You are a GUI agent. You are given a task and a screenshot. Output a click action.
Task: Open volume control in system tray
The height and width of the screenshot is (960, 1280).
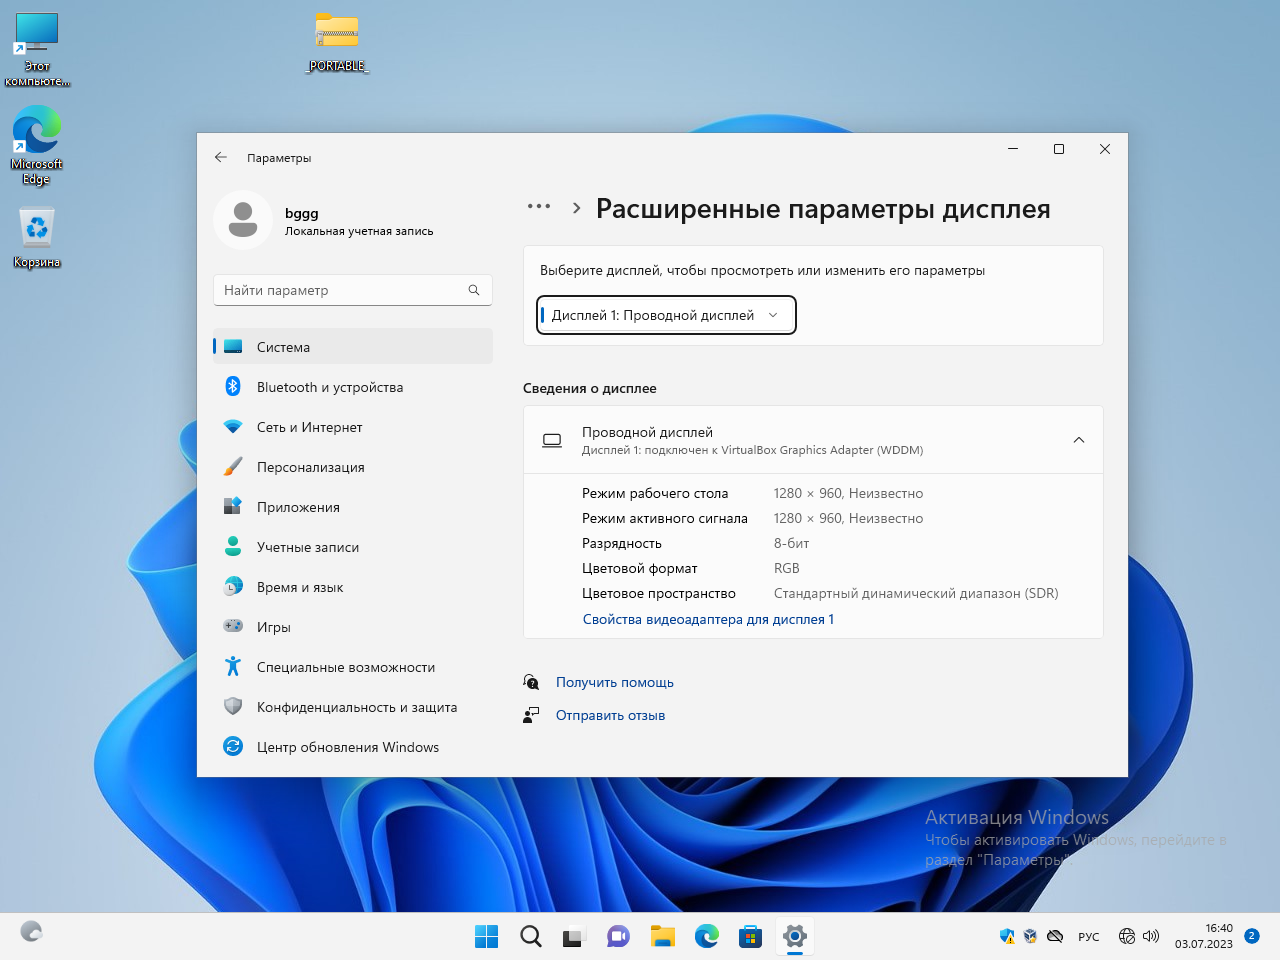pos(1151,936)
